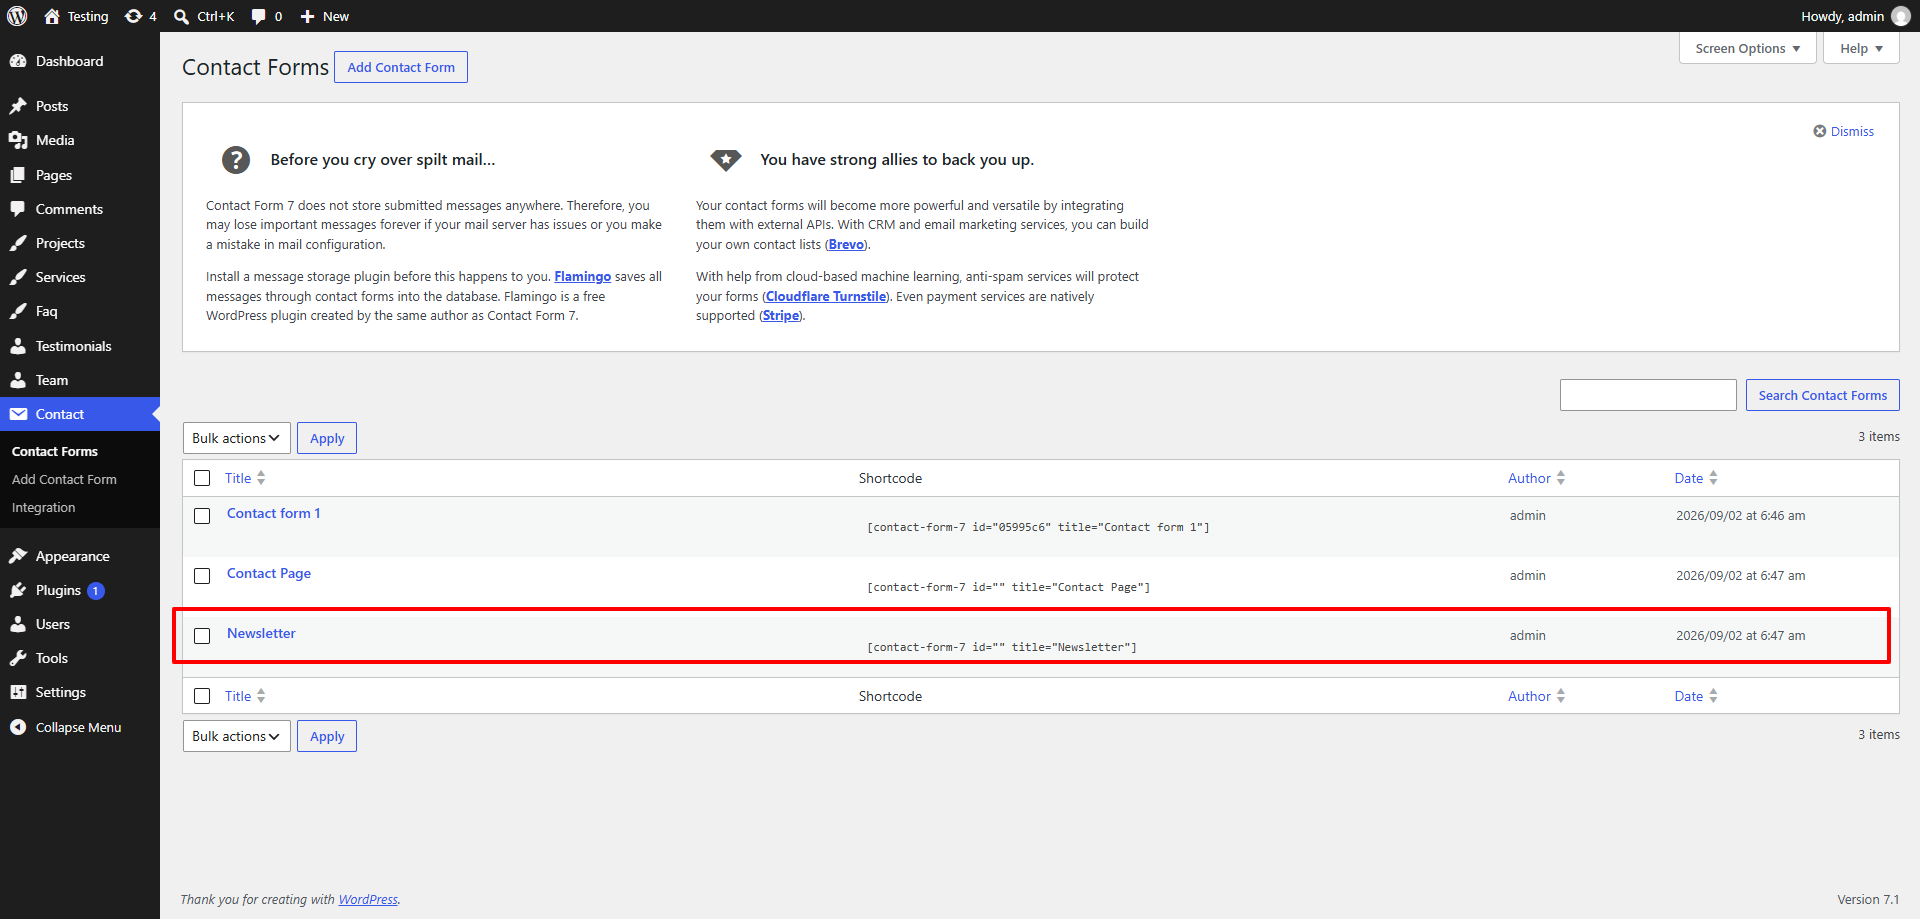Open the Tools wrench icon

[x=18, y=658]
